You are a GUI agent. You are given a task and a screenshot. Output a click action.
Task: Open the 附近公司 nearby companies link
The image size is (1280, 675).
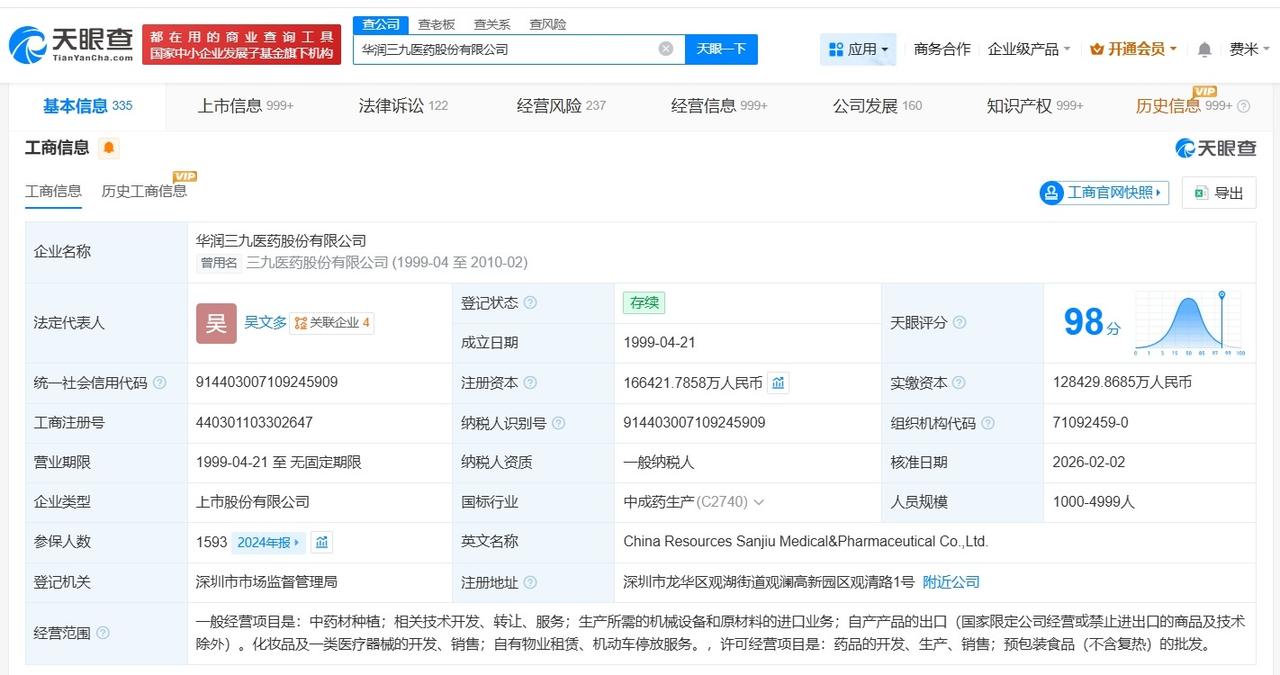pos(951,582)
